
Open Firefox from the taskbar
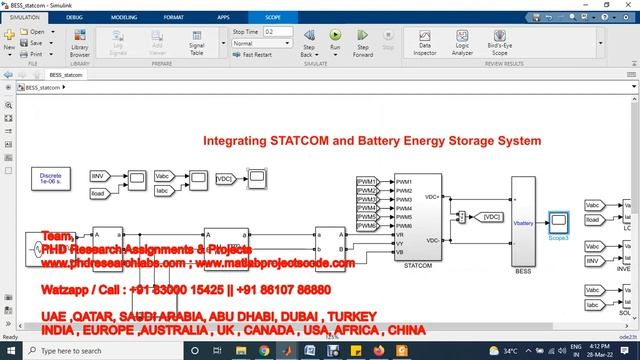pyautogui.click(x=379, y=351)
